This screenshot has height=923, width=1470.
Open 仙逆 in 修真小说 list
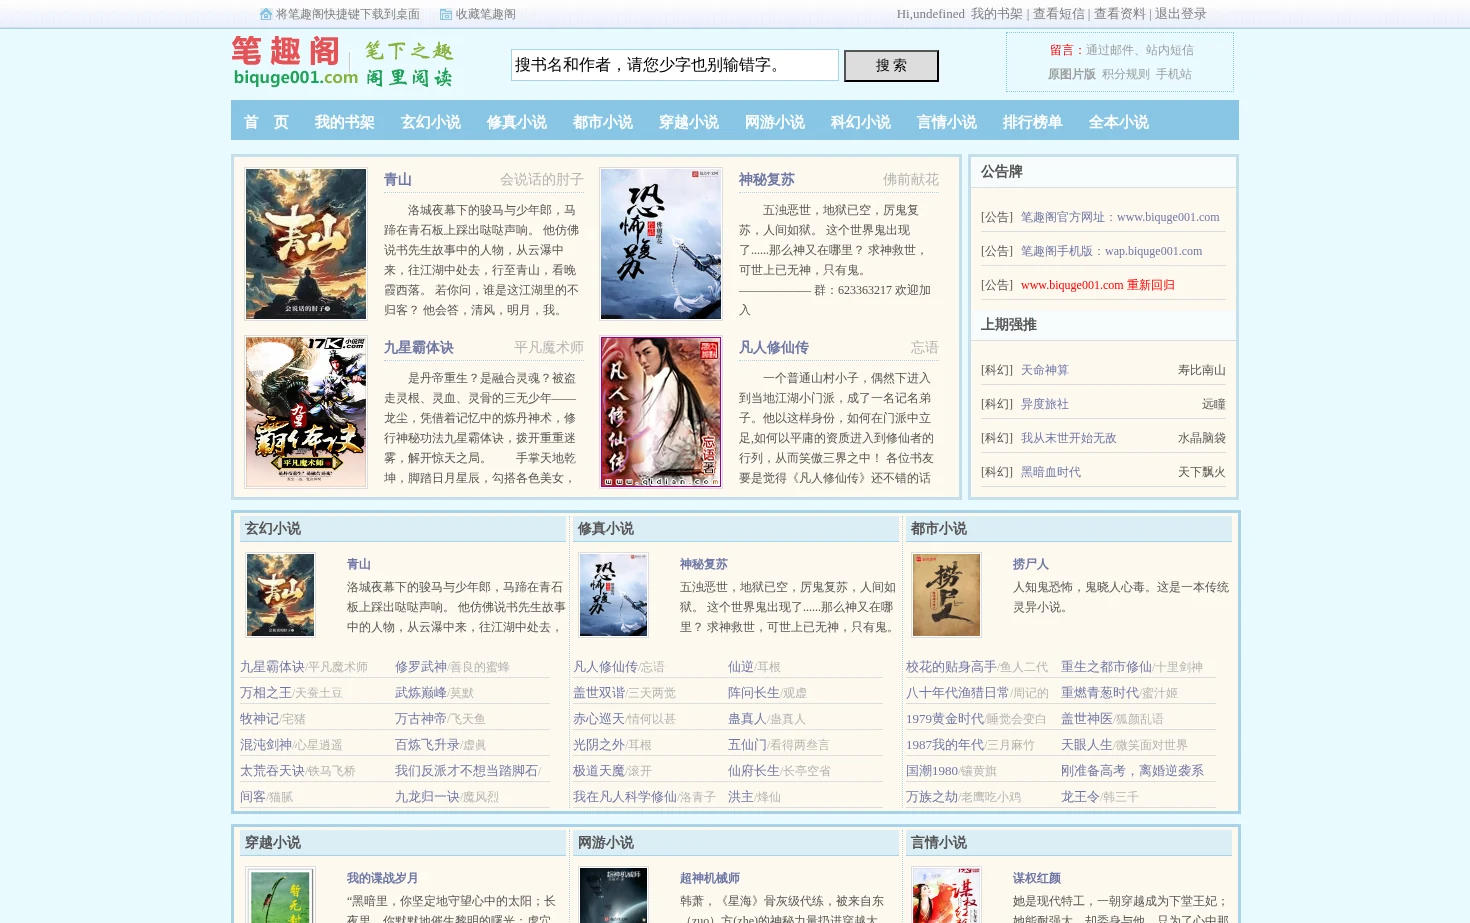tap(741, 667)
